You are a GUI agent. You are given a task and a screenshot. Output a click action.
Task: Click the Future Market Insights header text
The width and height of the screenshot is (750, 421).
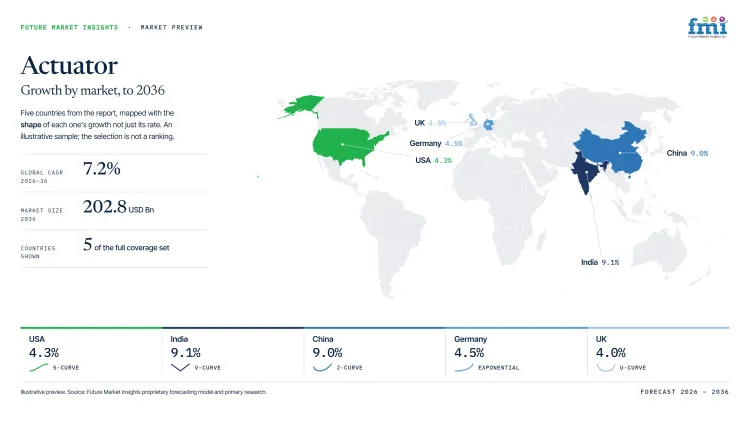[69, 27]
